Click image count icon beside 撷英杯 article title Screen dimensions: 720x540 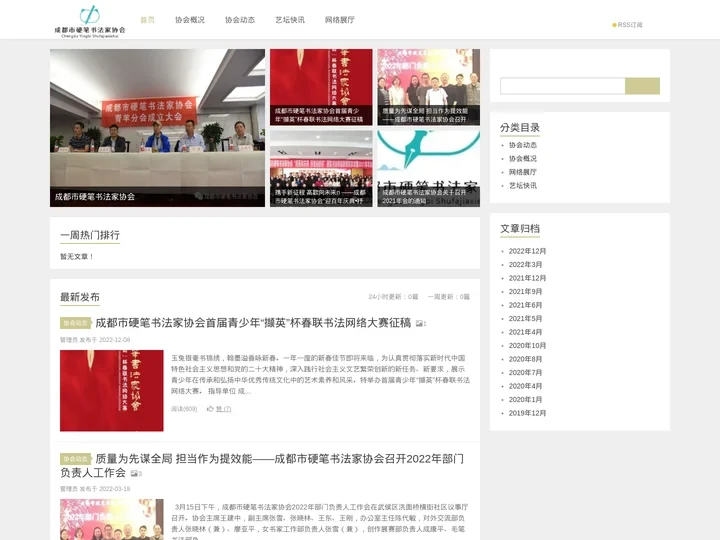421,323
